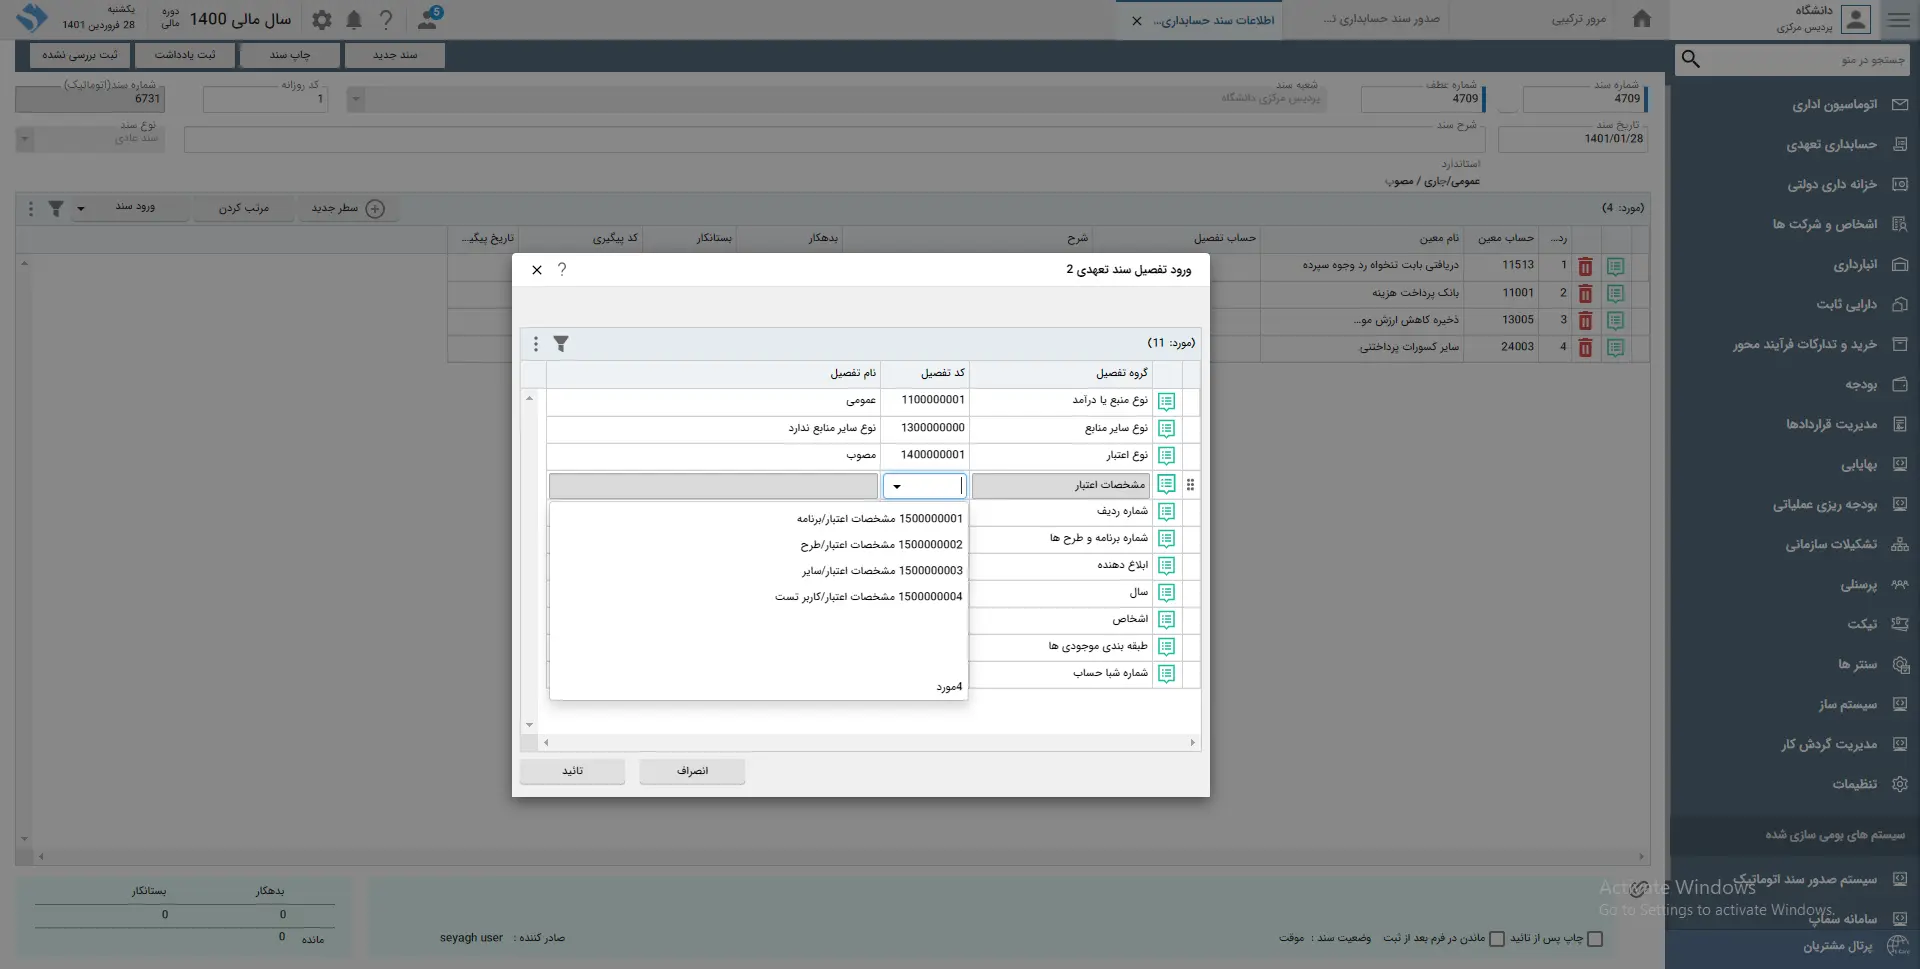Select 1500000002 مشخصات اعتبار/طرح from the list
The width and height of the screenshot is (1920, 969).
point(880,545)
